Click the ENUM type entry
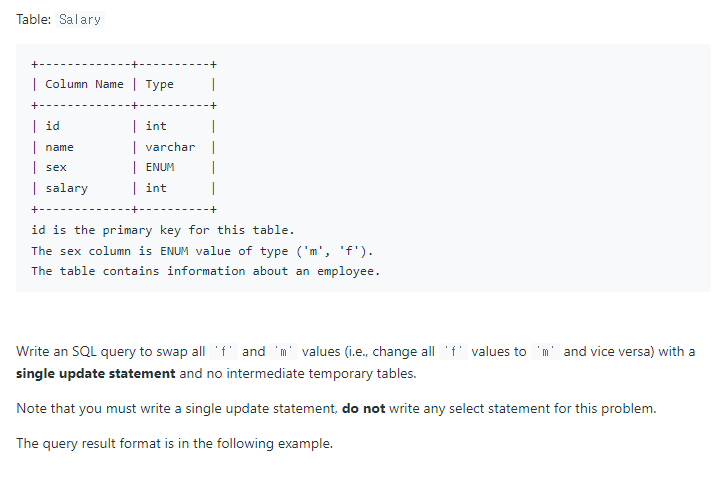This screenshot has width=724, height=481. 160,167
